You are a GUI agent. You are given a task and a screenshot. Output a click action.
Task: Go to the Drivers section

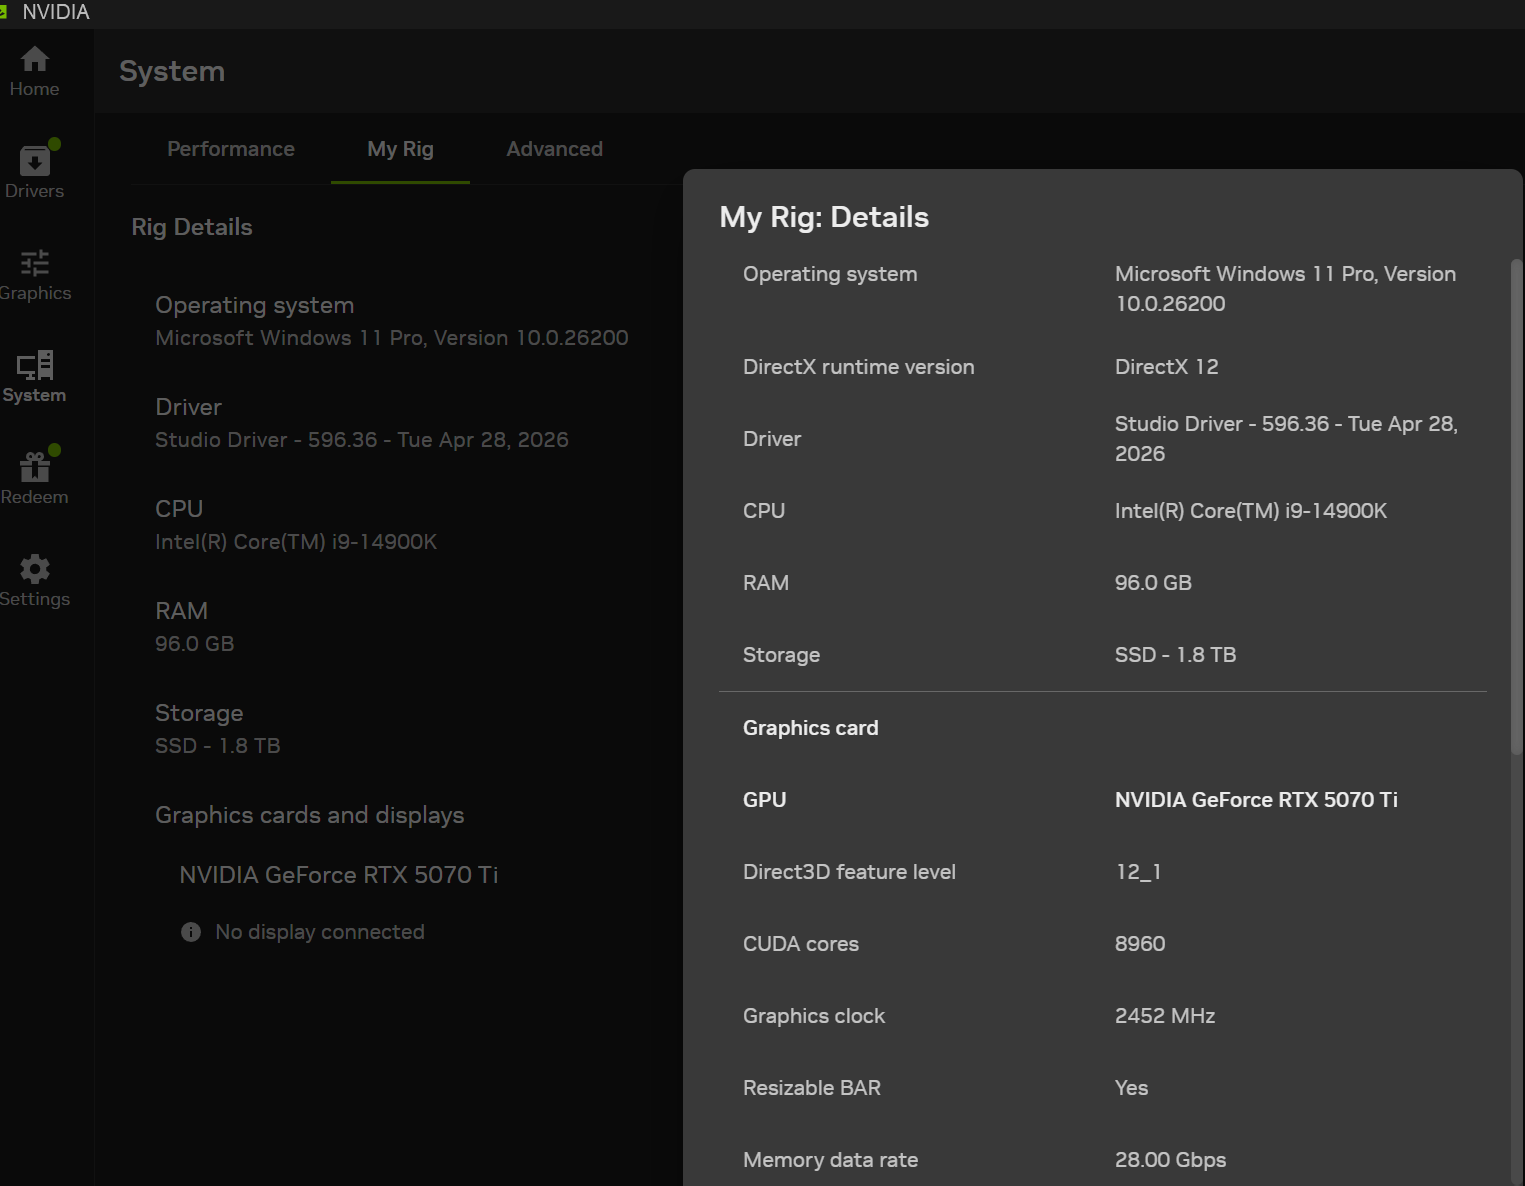(34, 171)
